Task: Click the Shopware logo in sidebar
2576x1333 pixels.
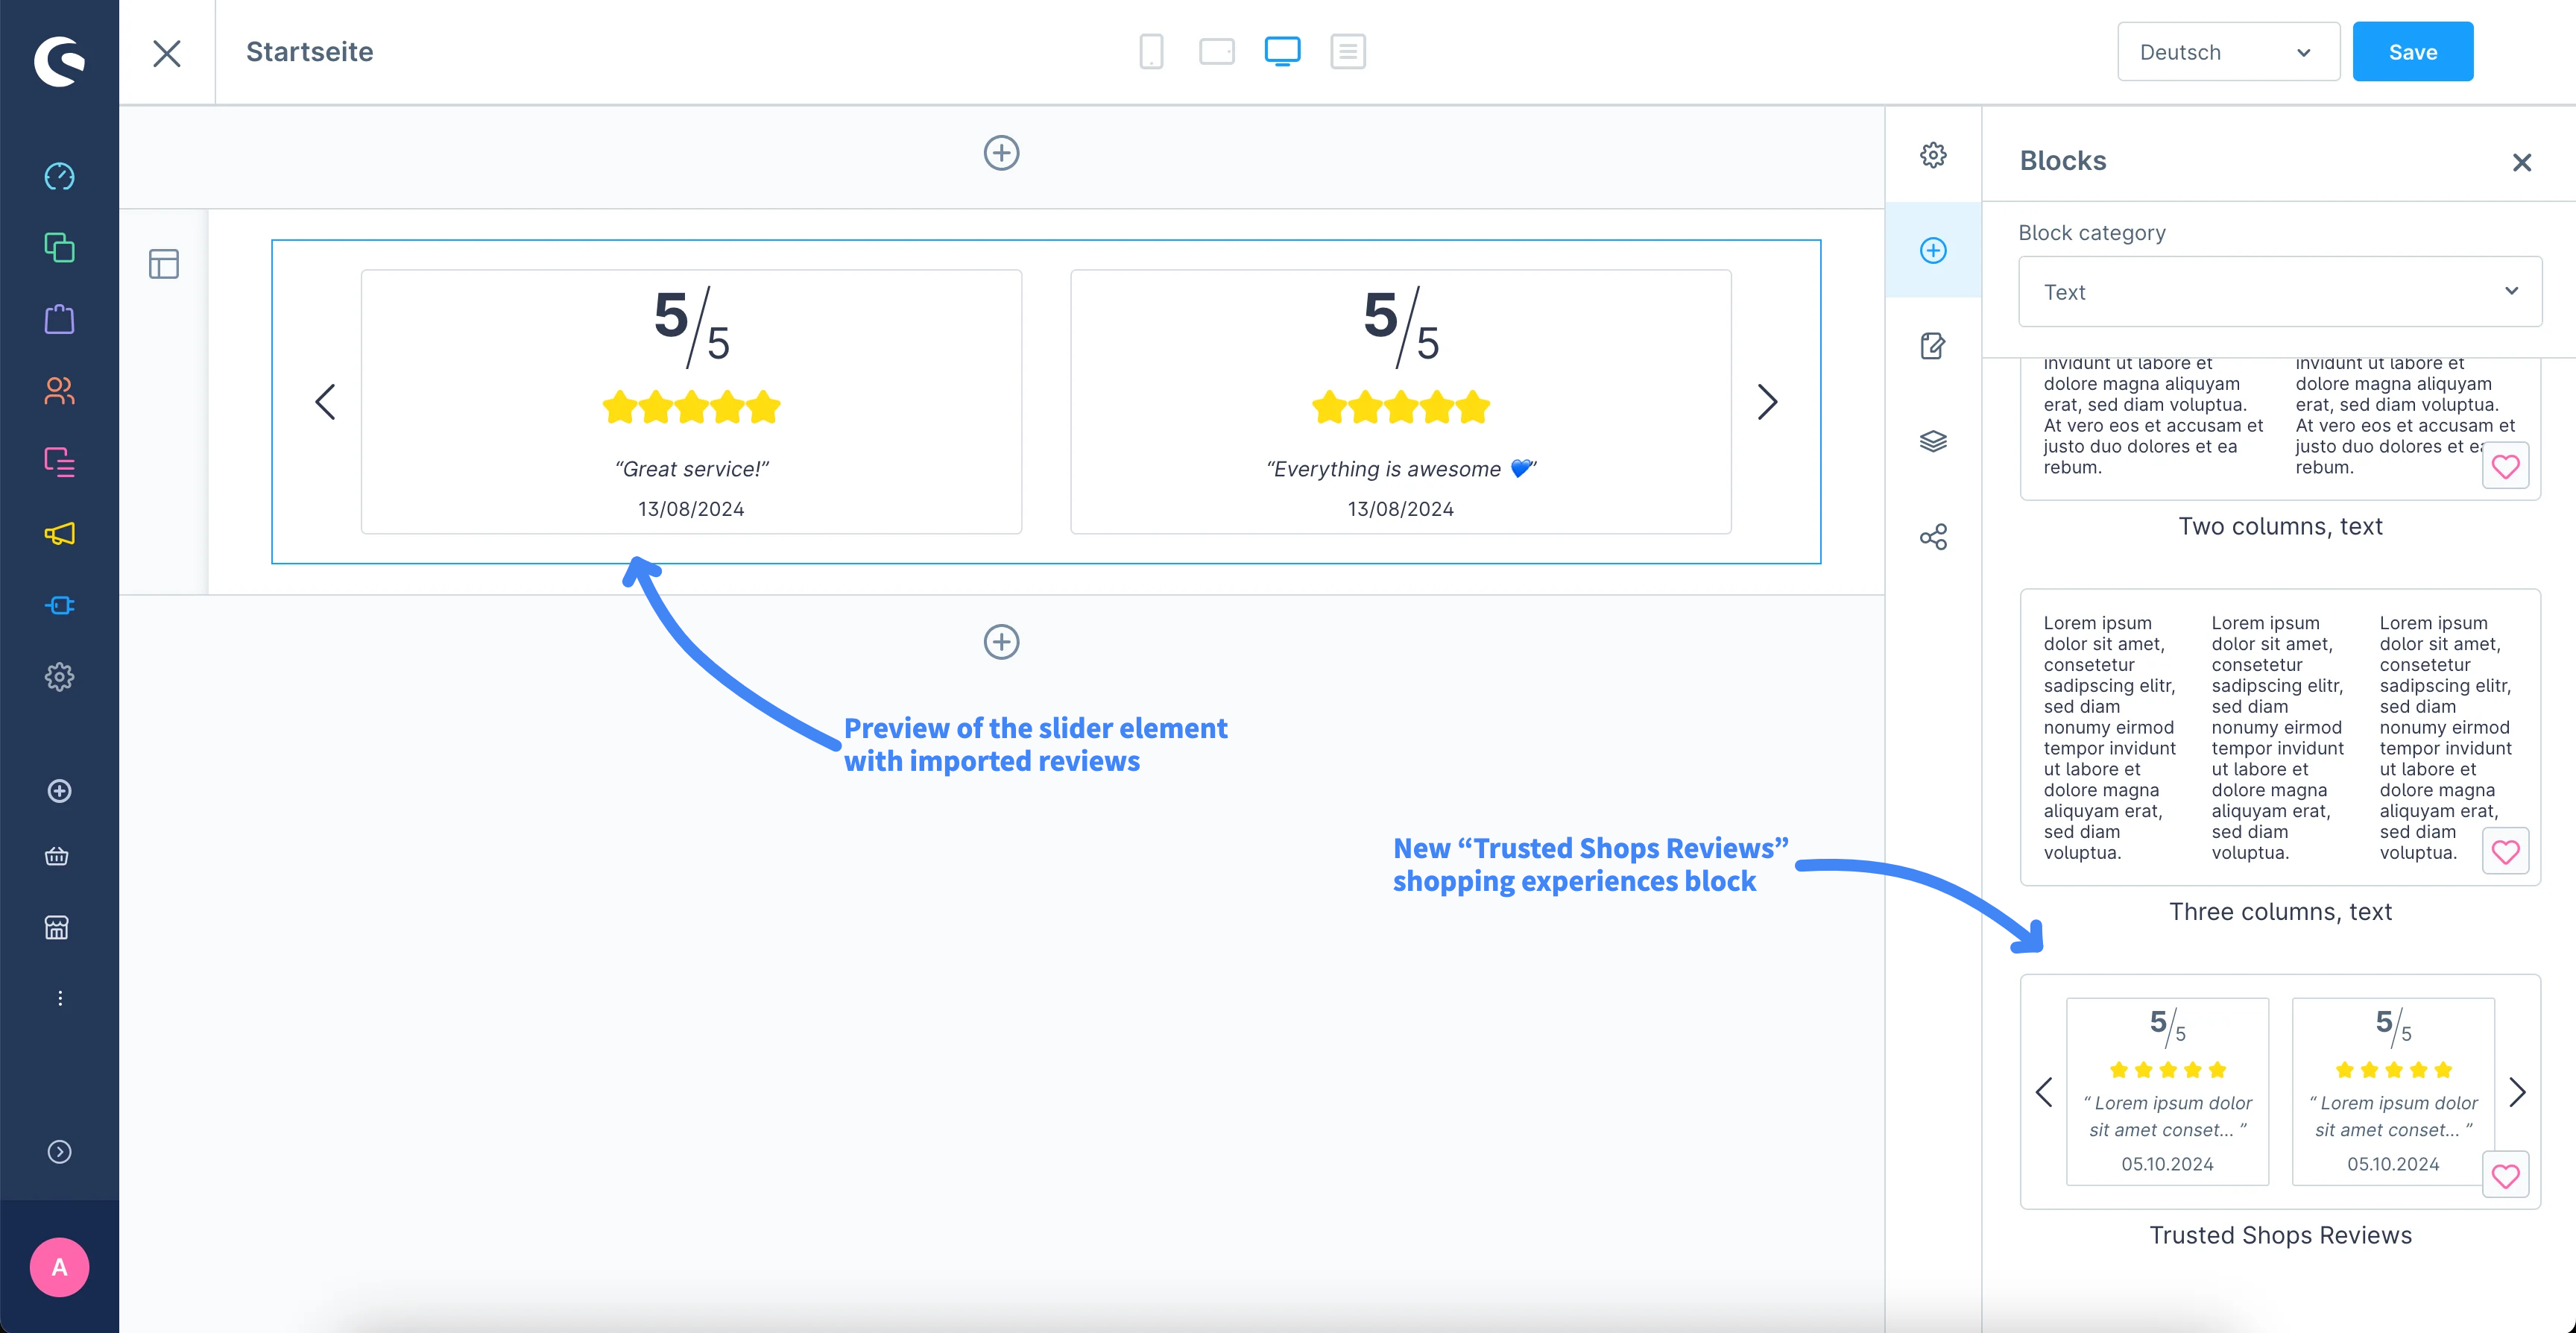Action: click(x=59, y=61)
